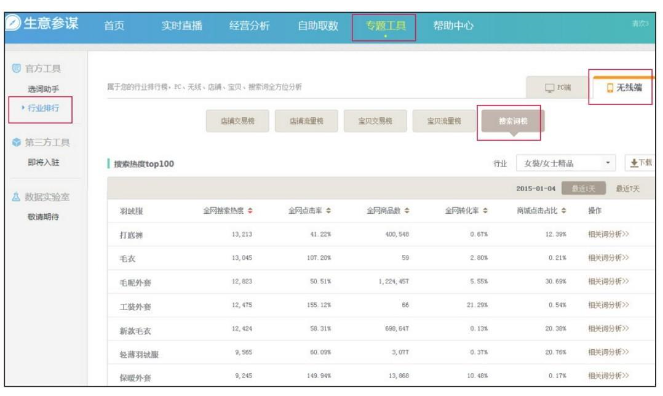Image resolution: width=663 pixels, height=396 pixels.
Task: Open the 经营分析 menu
Action: (249, 26)
